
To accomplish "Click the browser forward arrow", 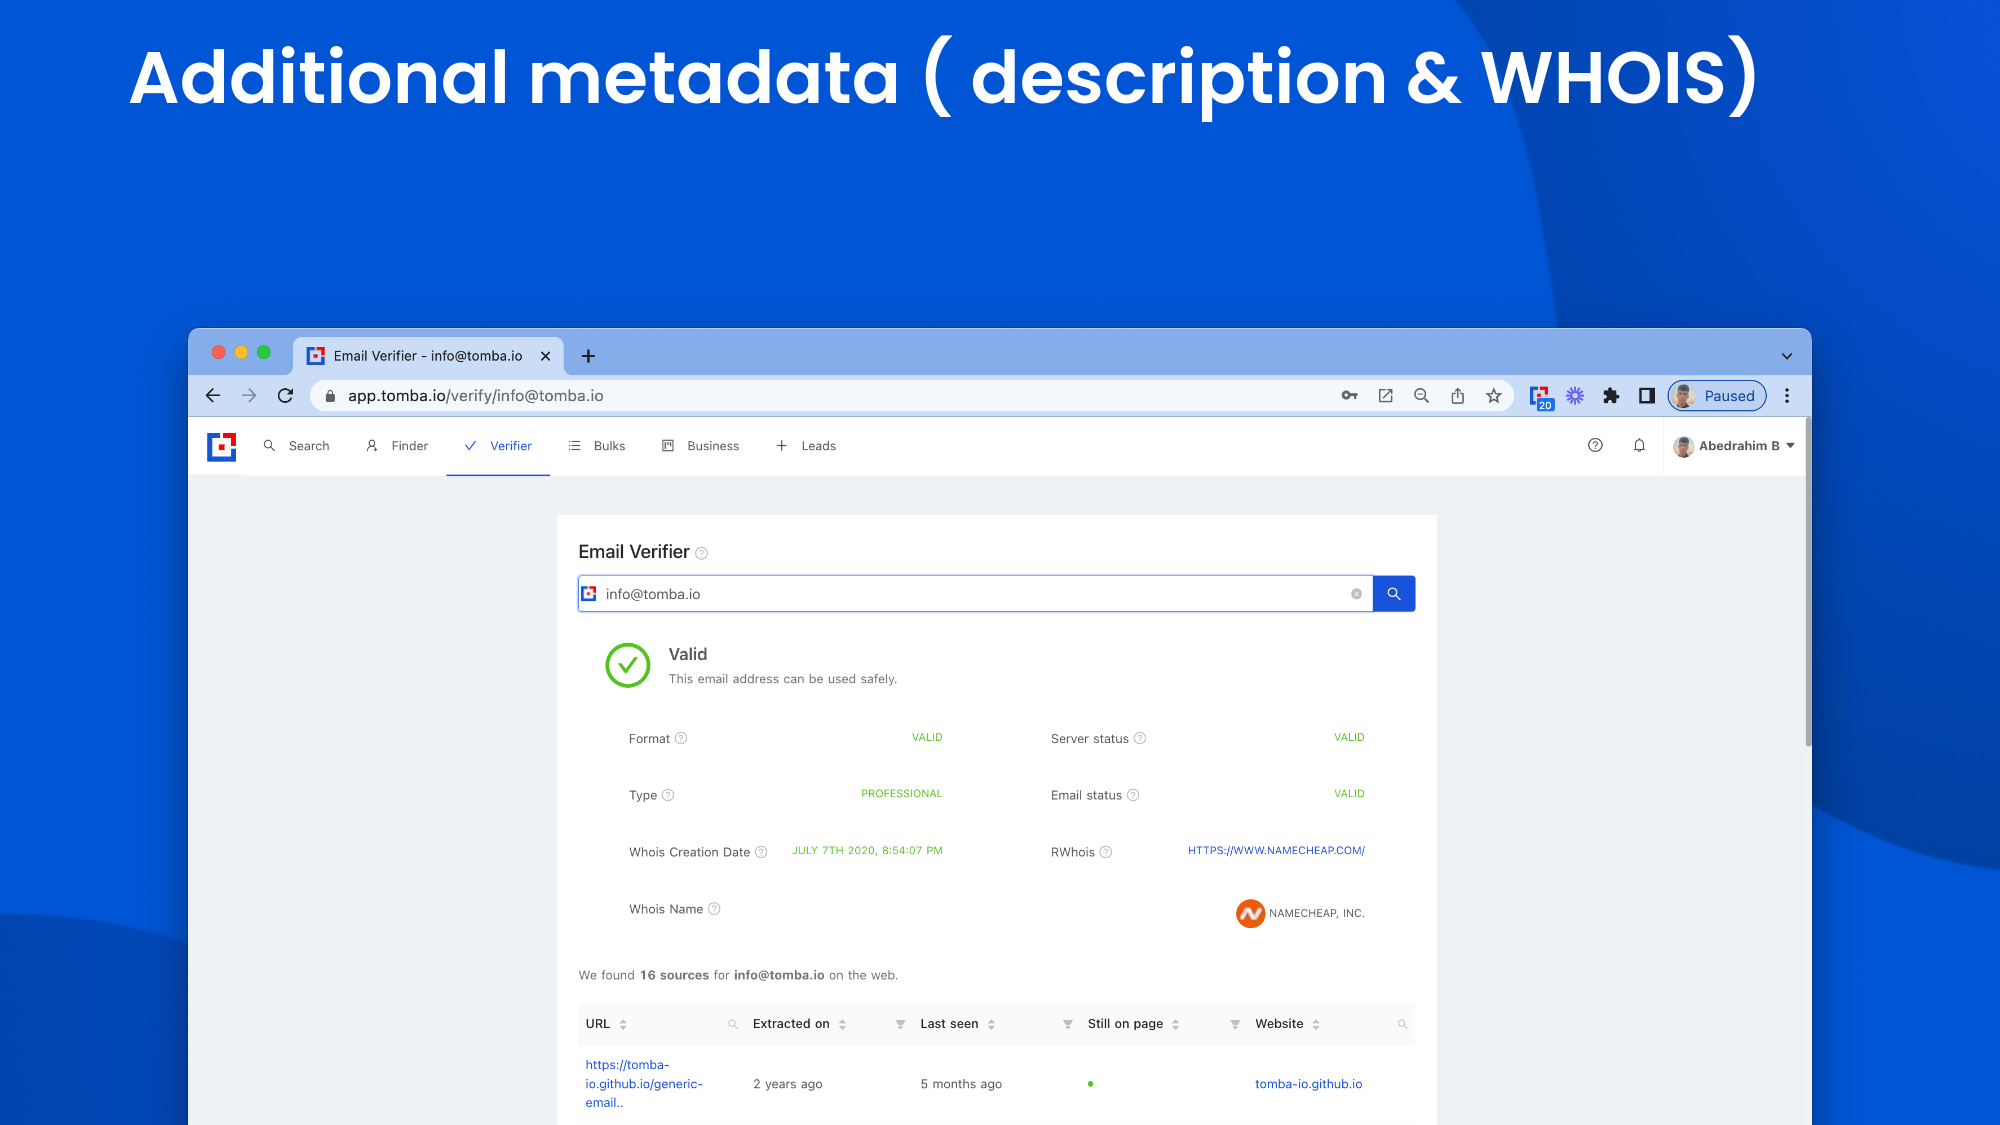I will pyautogui.click(x=249, y=396).
